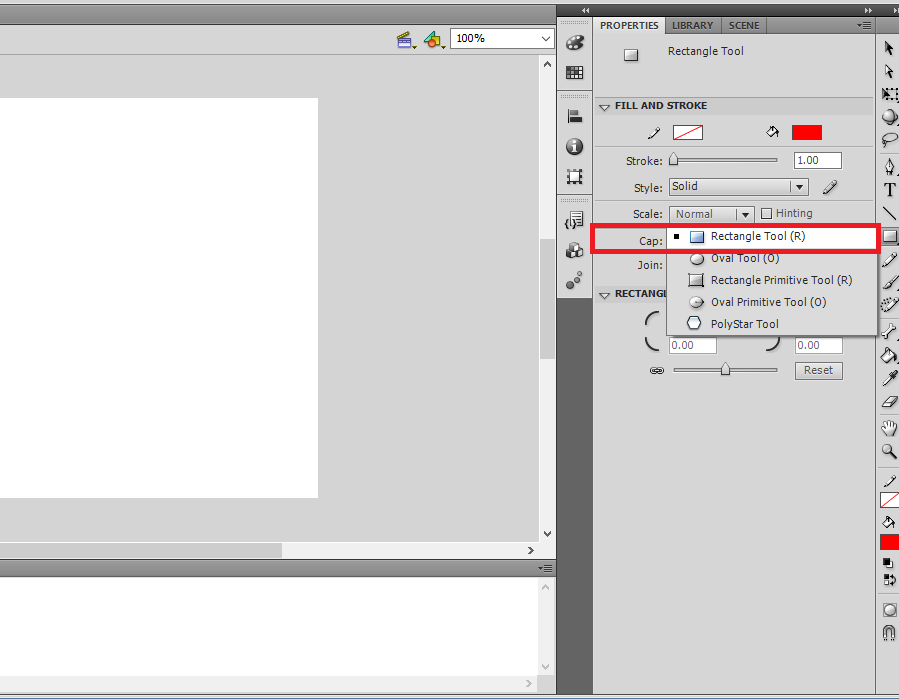899x699 pixels.
Task: Click the edit stroke style pencil button
Action: [x=829, y=186]
